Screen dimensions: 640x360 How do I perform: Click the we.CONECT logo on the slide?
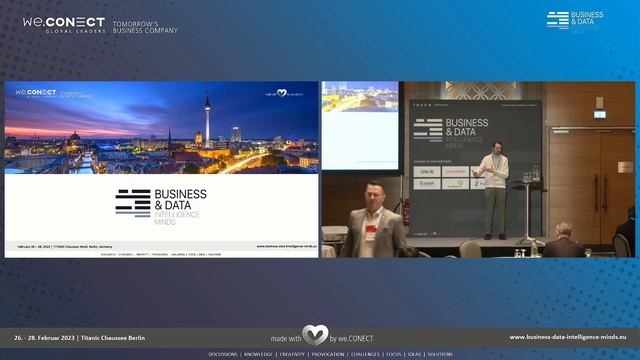pyautogui.click(x=36, y=93)
